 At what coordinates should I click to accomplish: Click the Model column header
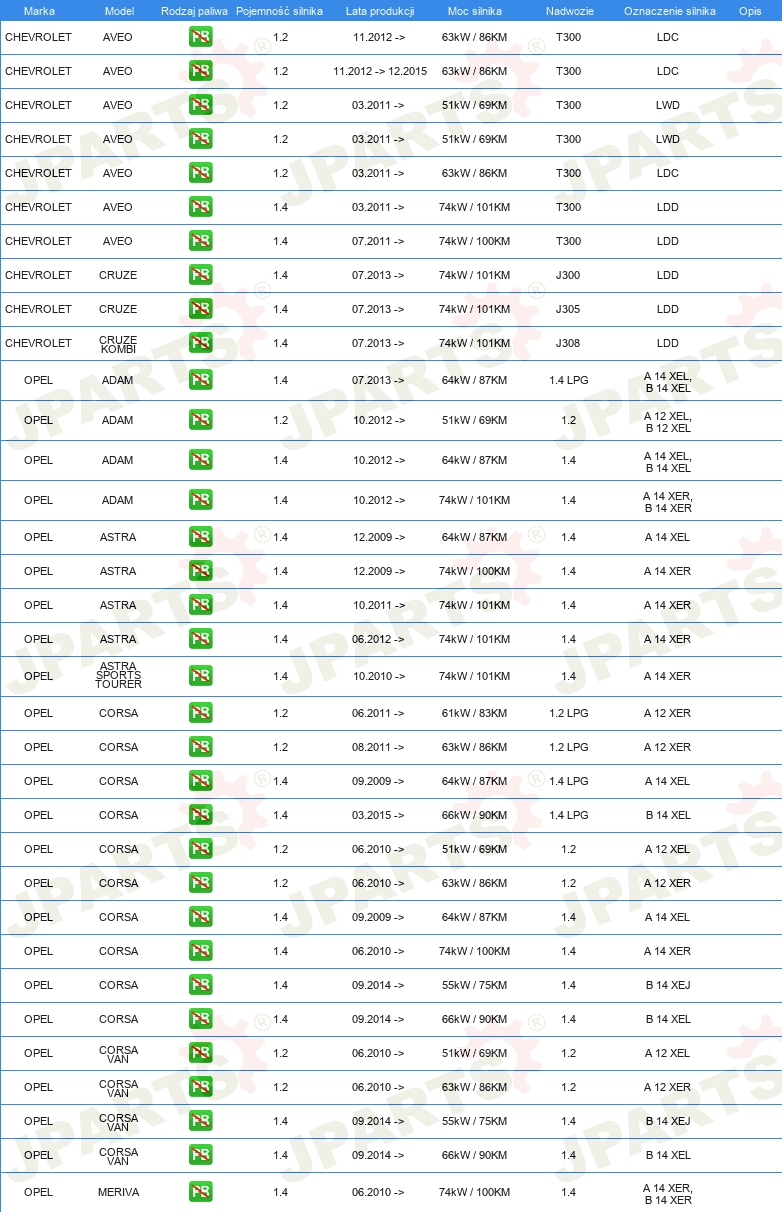pos(118,11)
